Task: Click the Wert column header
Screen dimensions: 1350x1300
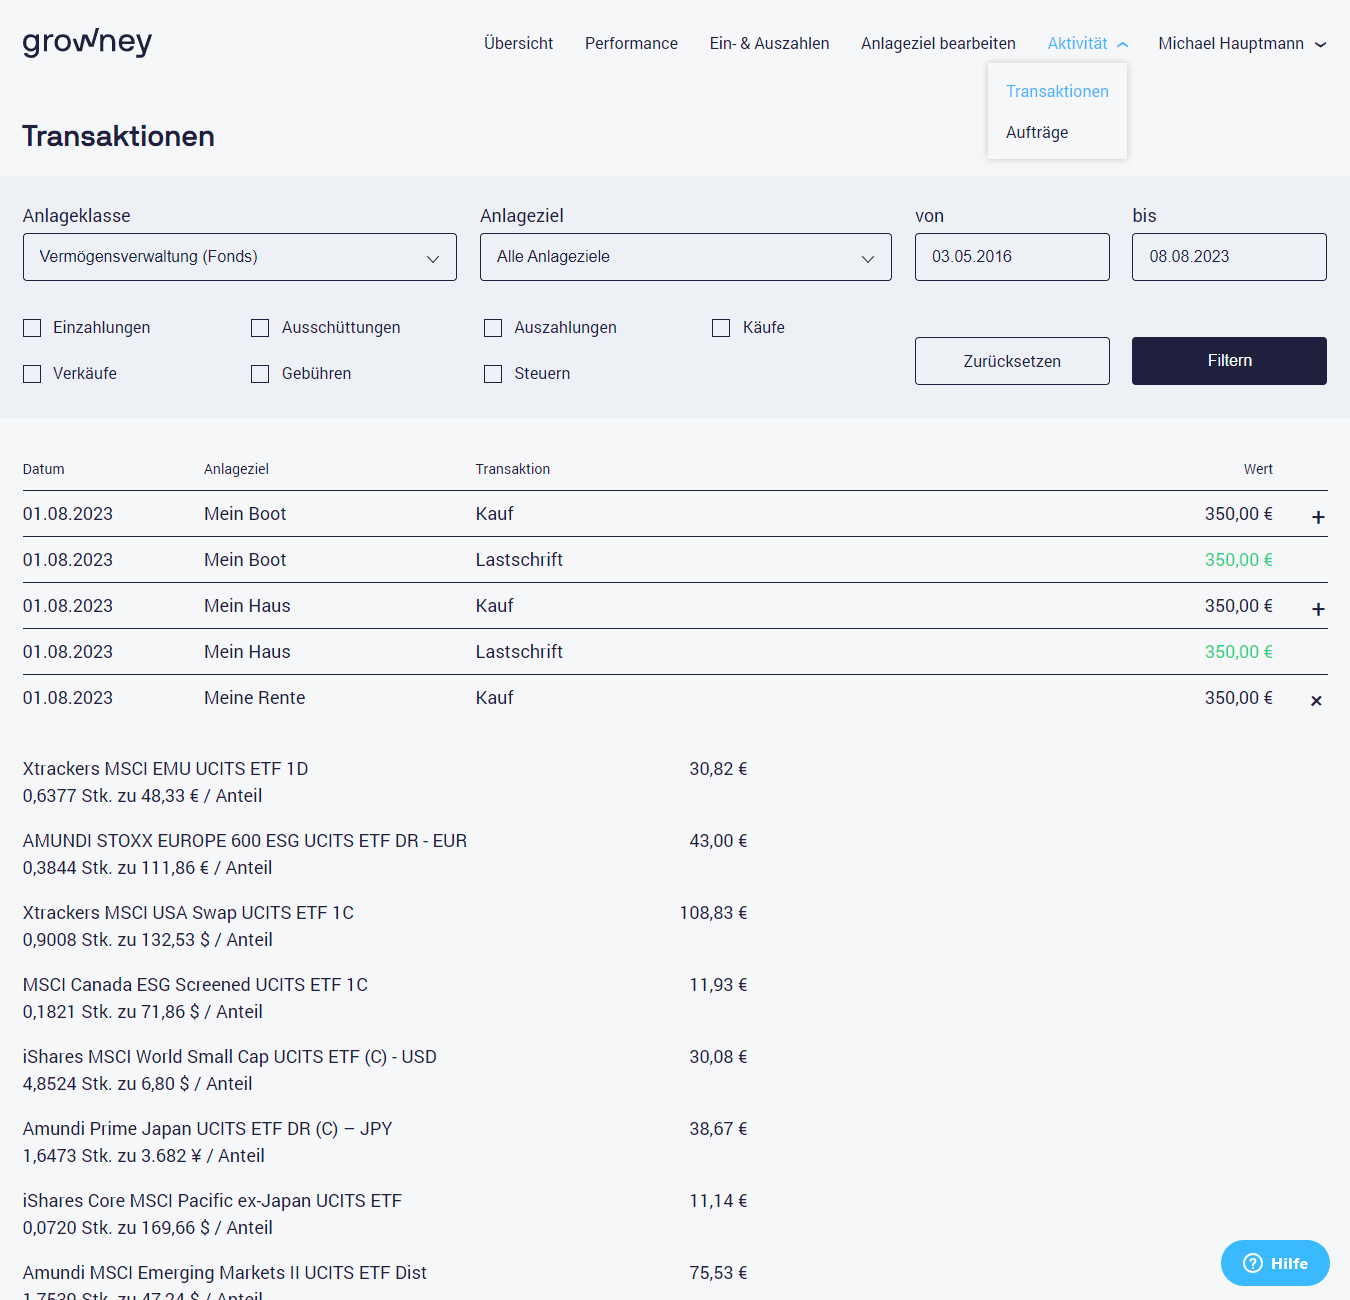Action: pyautogui.click(x=1258, y=469)
